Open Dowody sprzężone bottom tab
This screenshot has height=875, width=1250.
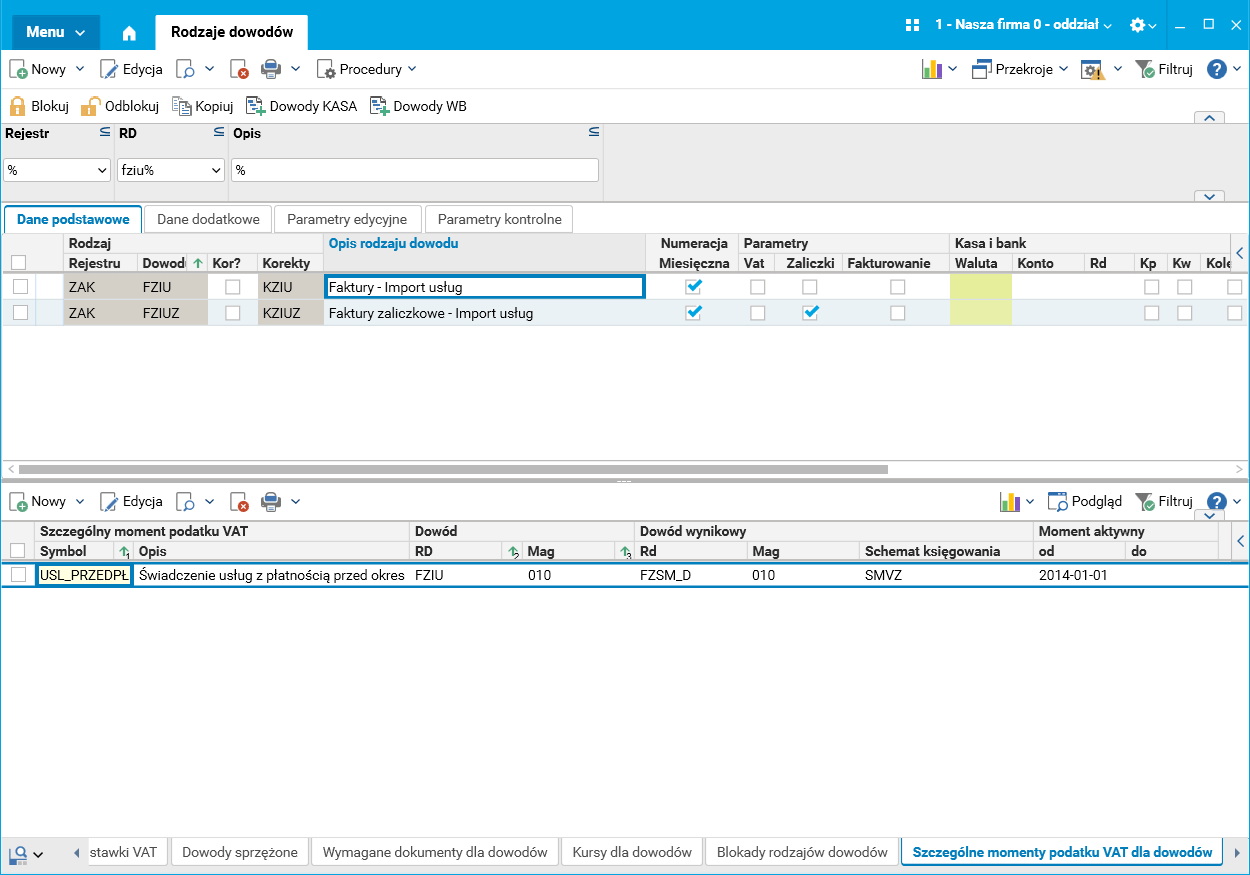coord(240,852)
